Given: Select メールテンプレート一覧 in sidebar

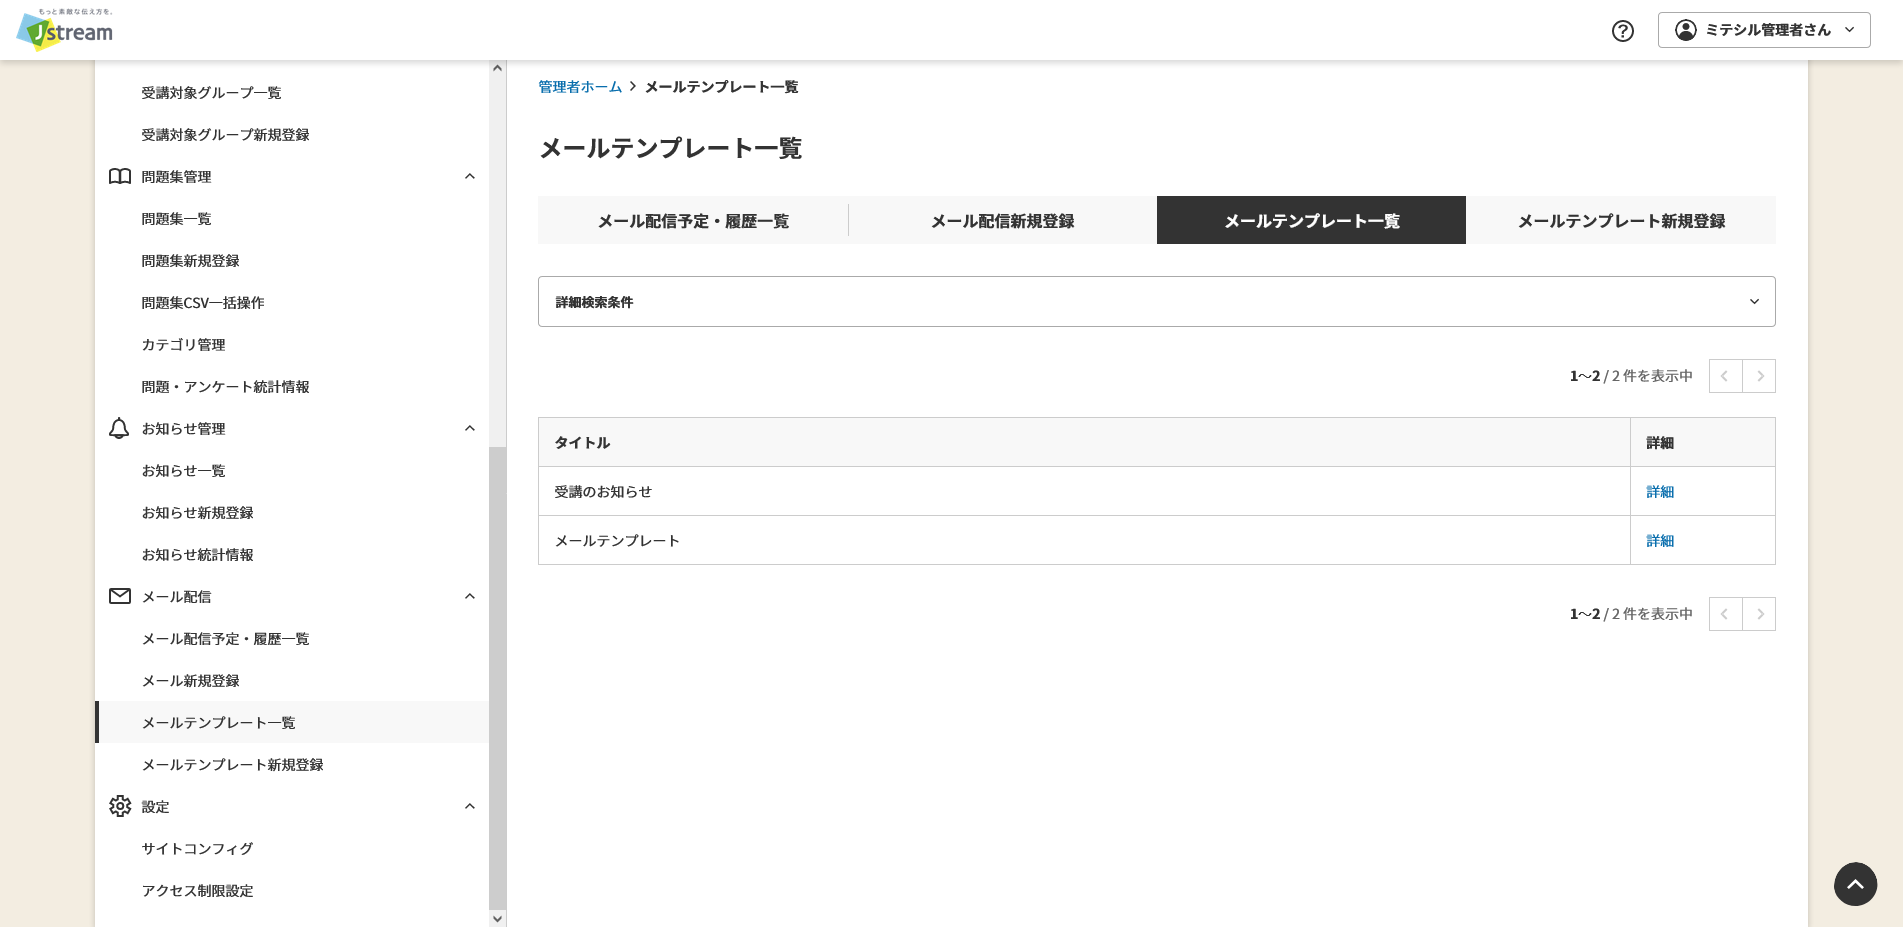Looking at the screenshot, I should click(218, 723).
